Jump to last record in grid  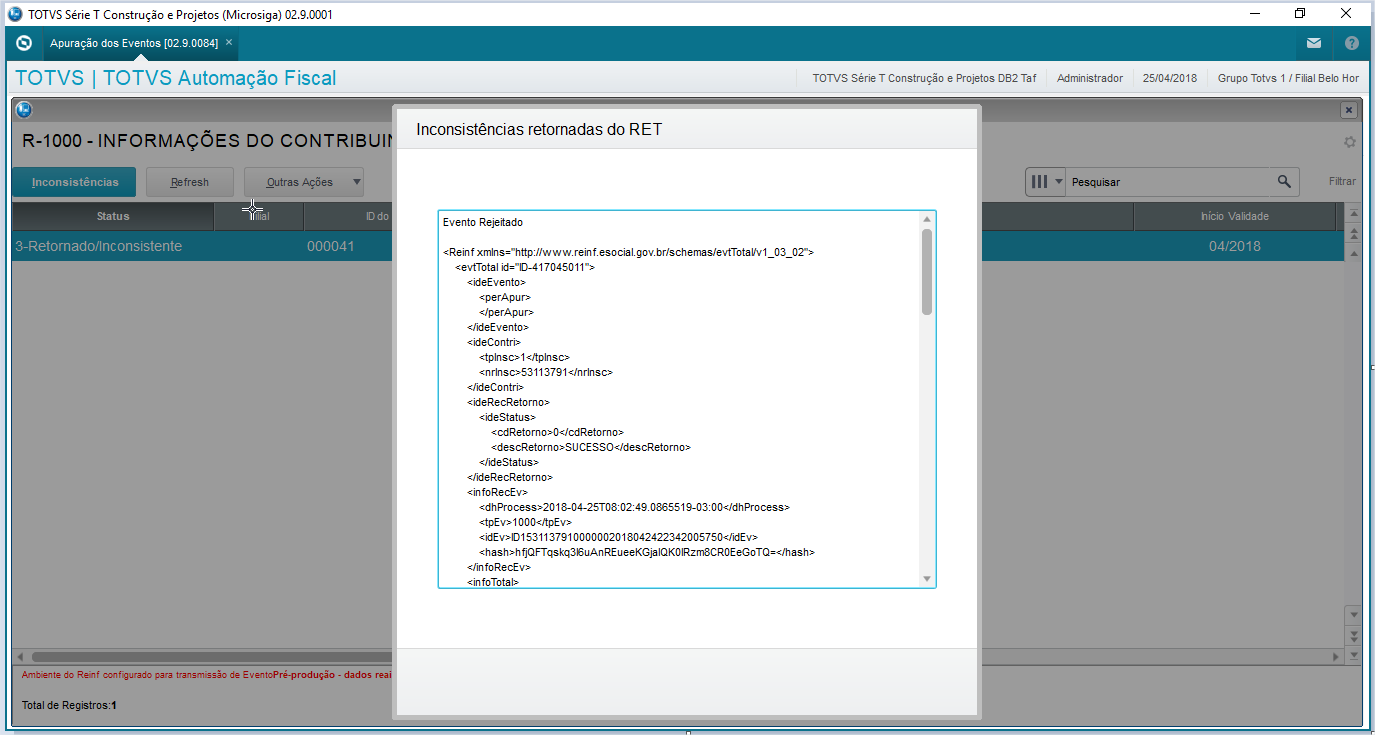[1354, 655]
